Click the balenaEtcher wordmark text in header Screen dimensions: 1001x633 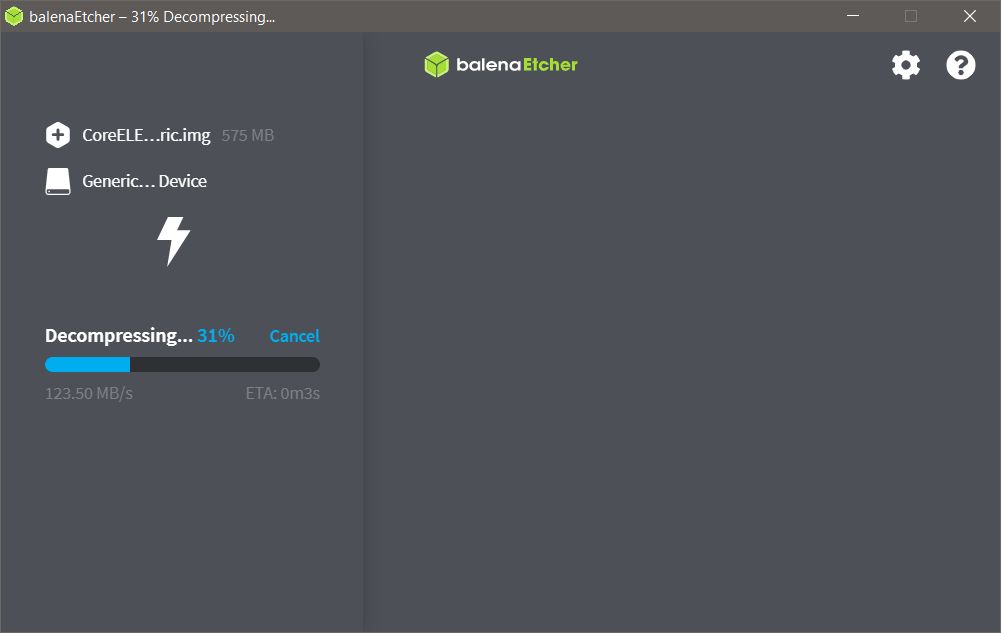pyautogui.click(x=517, y=64)
